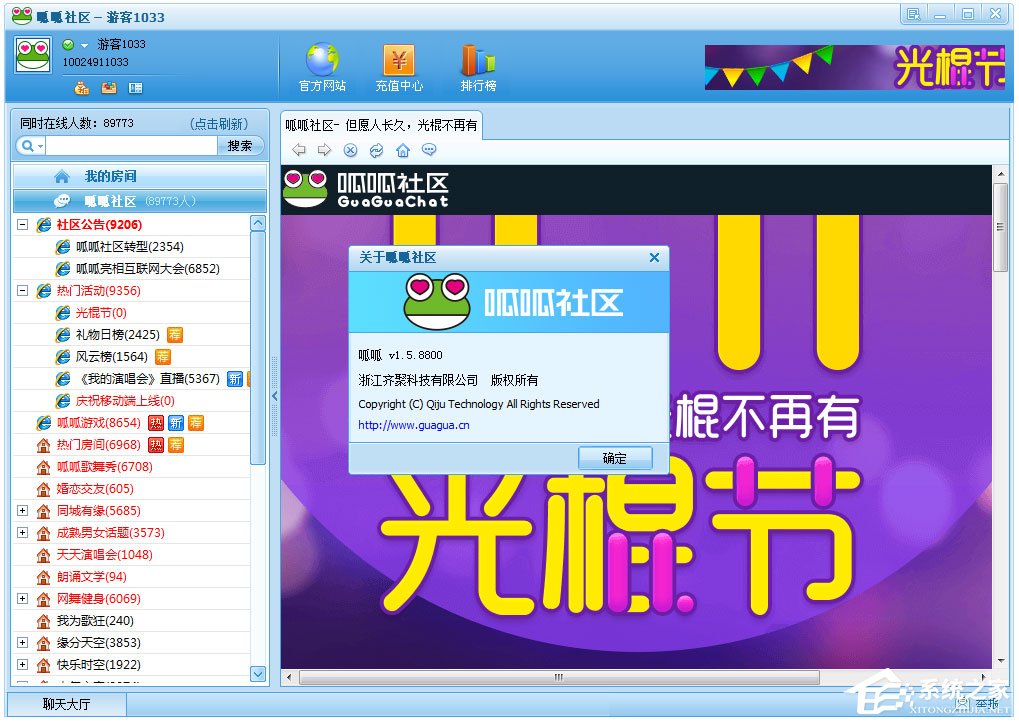
Task: Click the 点击刷新 refresh link
Action: pos(219,124)
